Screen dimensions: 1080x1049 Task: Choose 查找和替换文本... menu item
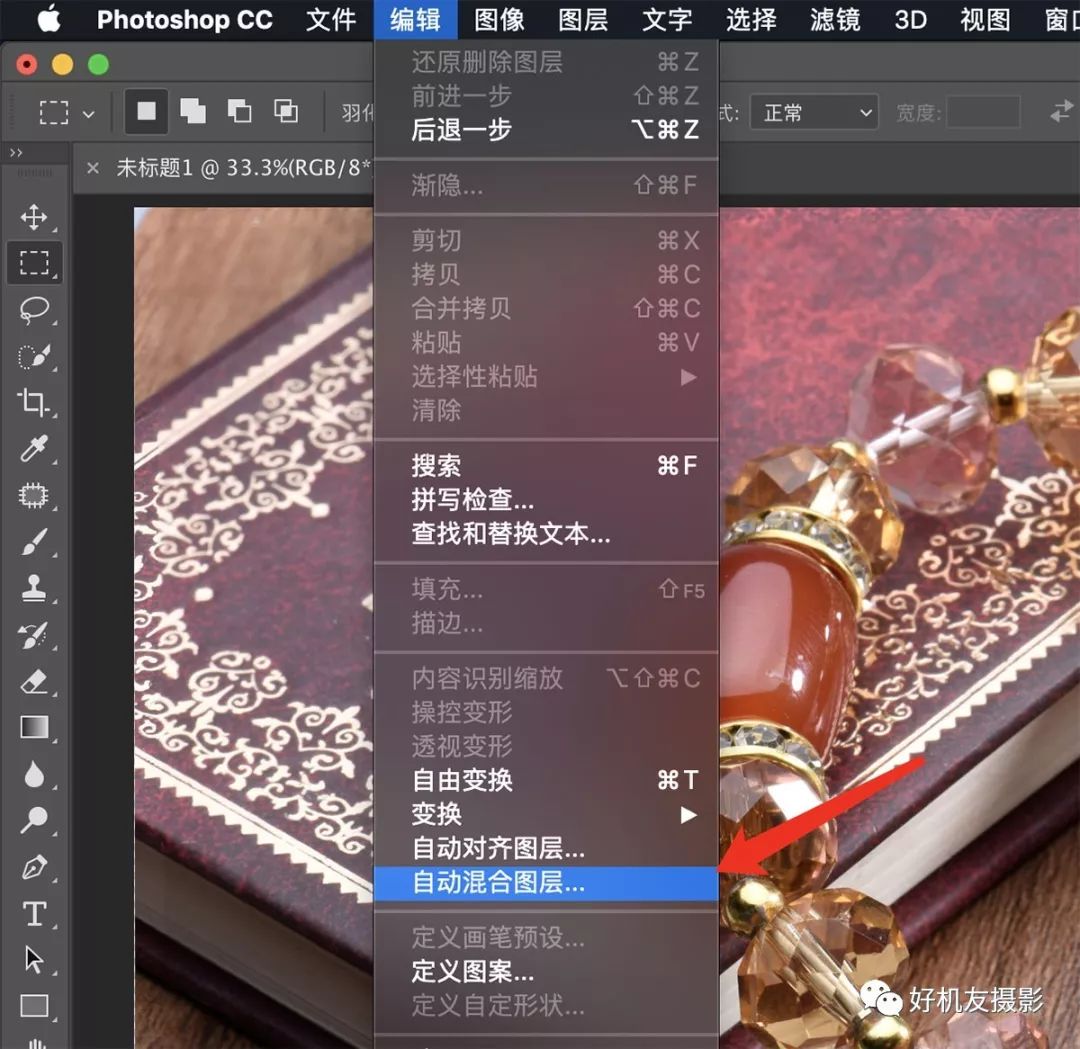tap(546, 534)
